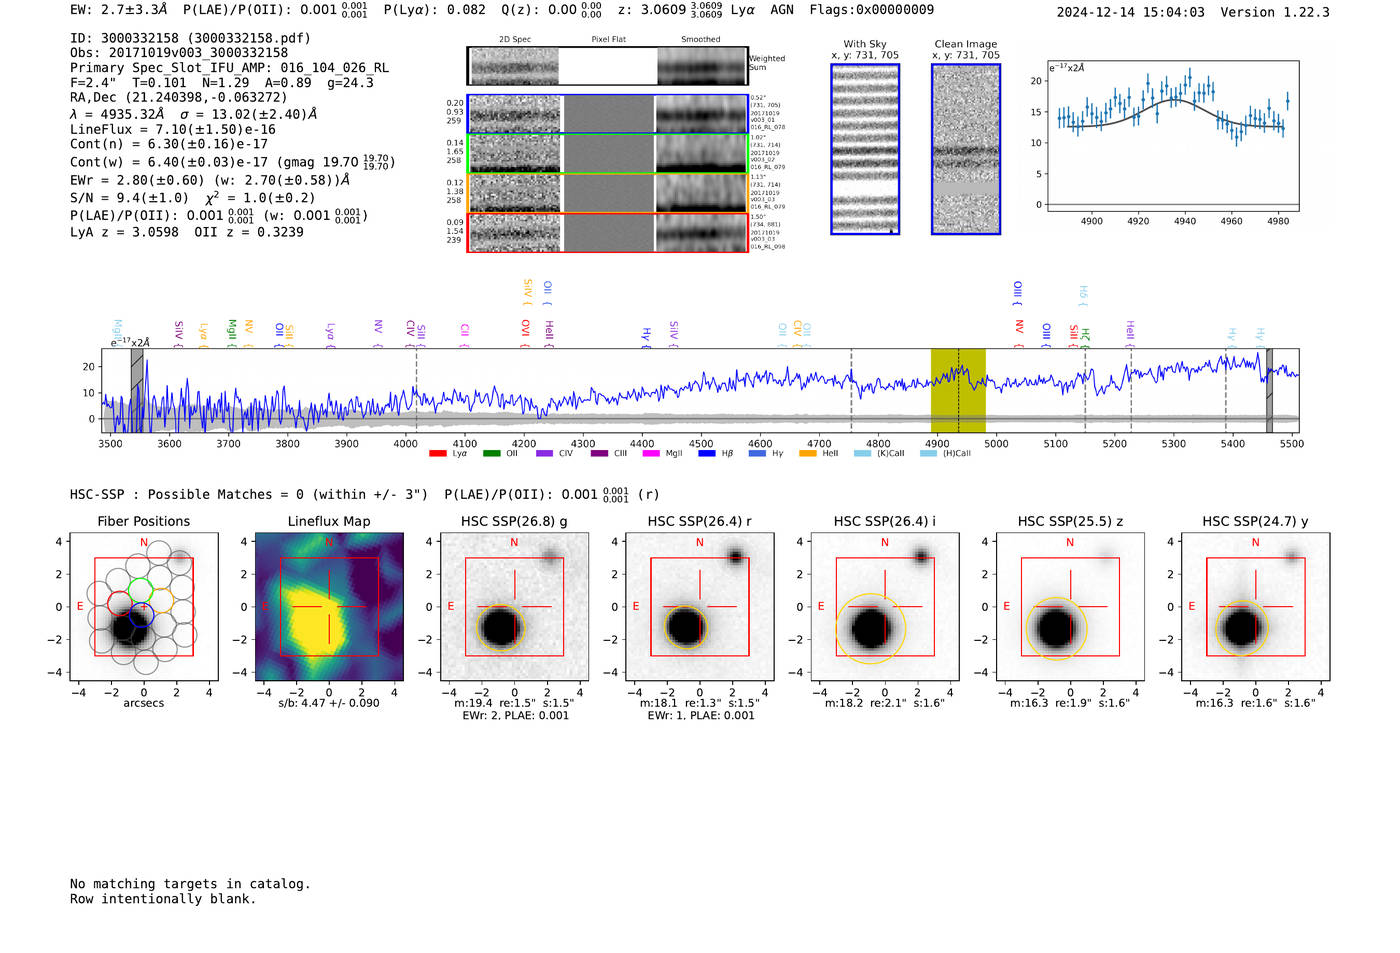
Task: Open the HSC SSP(26.4) r cutout
Action: [x=699, y=607]
